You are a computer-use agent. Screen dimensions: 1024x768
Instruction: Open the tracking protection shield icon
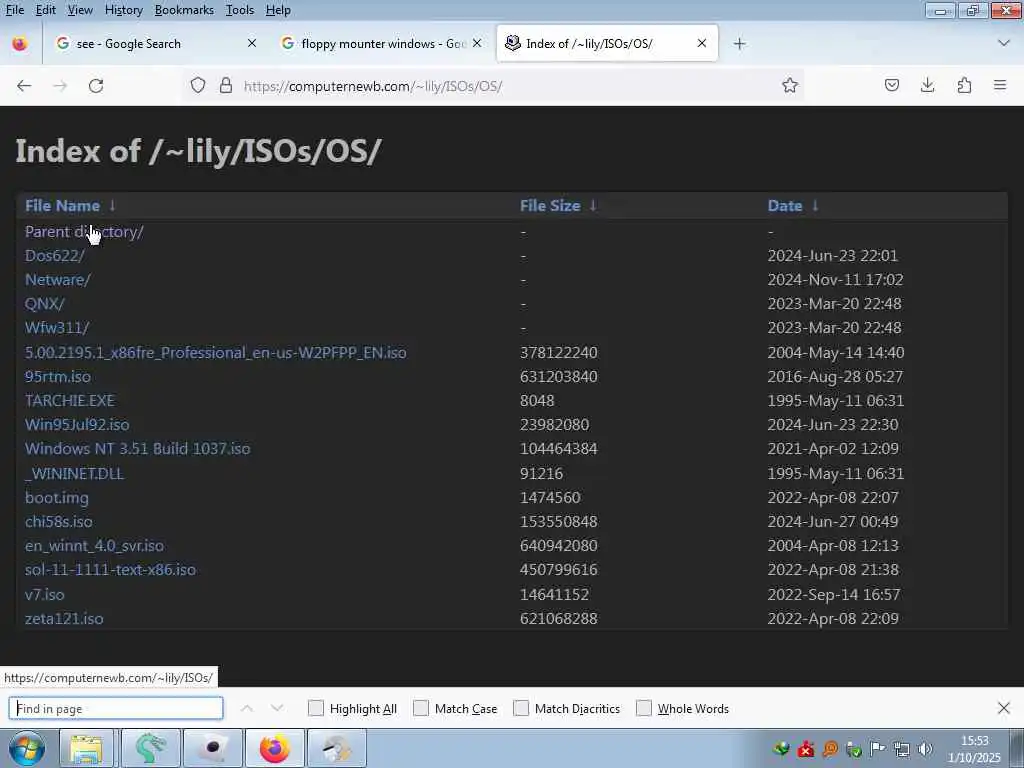click(x=198, y=86)
